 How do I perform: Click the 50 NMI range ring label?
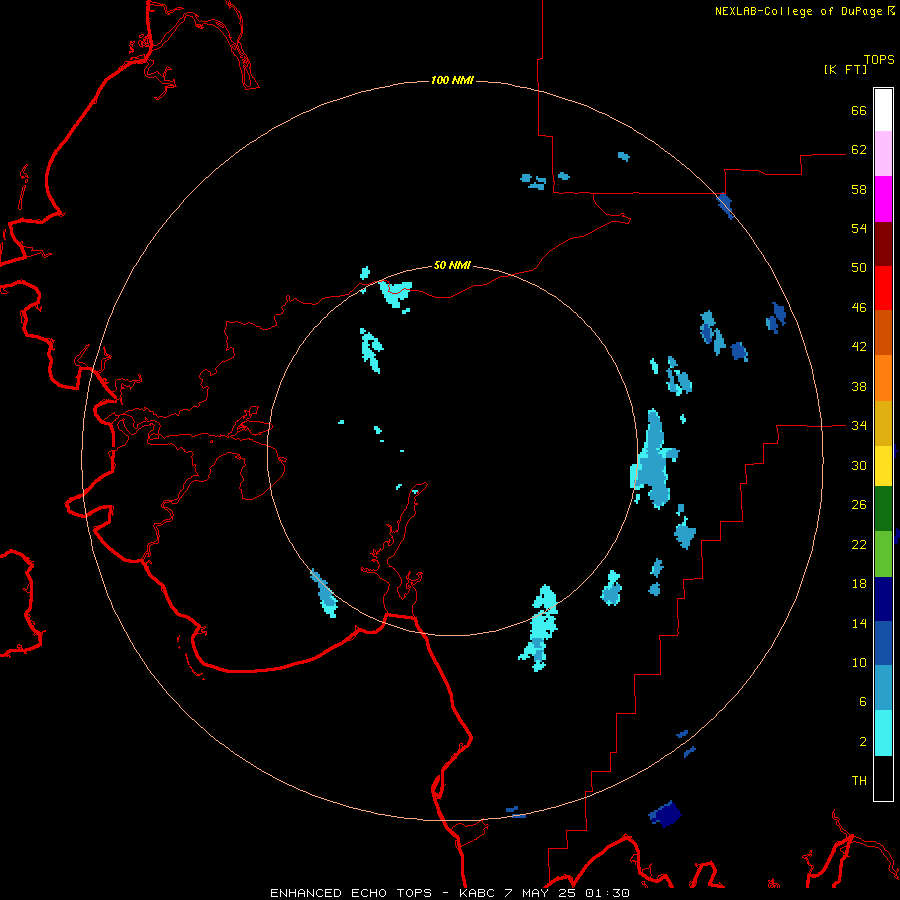pyautogui.click(x=452, y=265)
